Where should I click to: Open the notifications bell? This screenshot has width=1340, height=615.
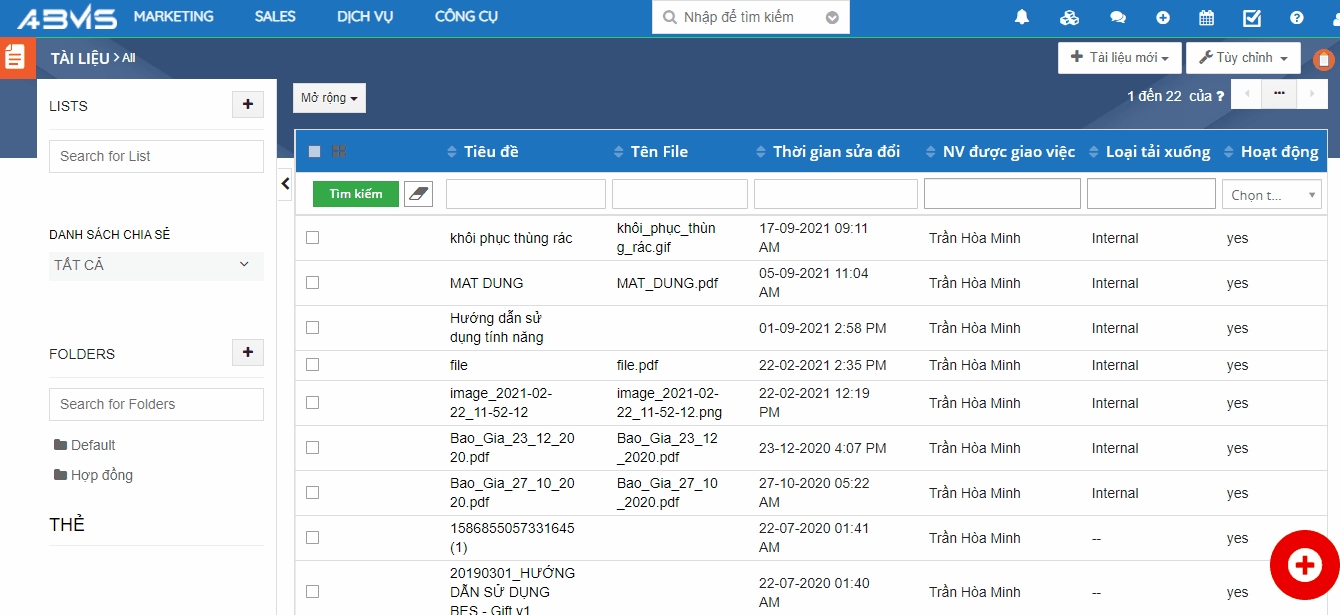[x=1022, y=18]
